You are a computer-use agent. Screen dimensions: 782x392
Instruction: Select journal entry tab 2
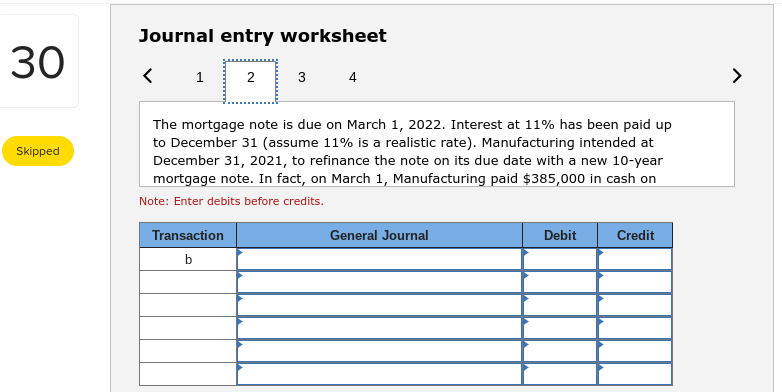pyautogui.click(x=250, y=82)
